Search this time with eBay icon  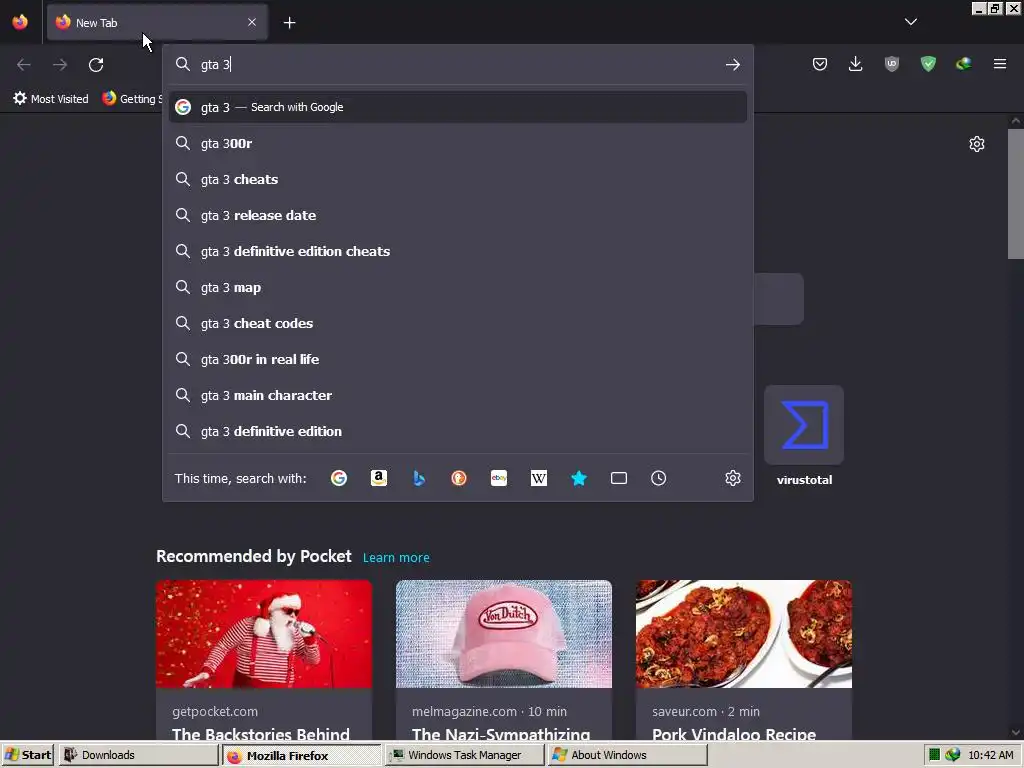(499, 478)
